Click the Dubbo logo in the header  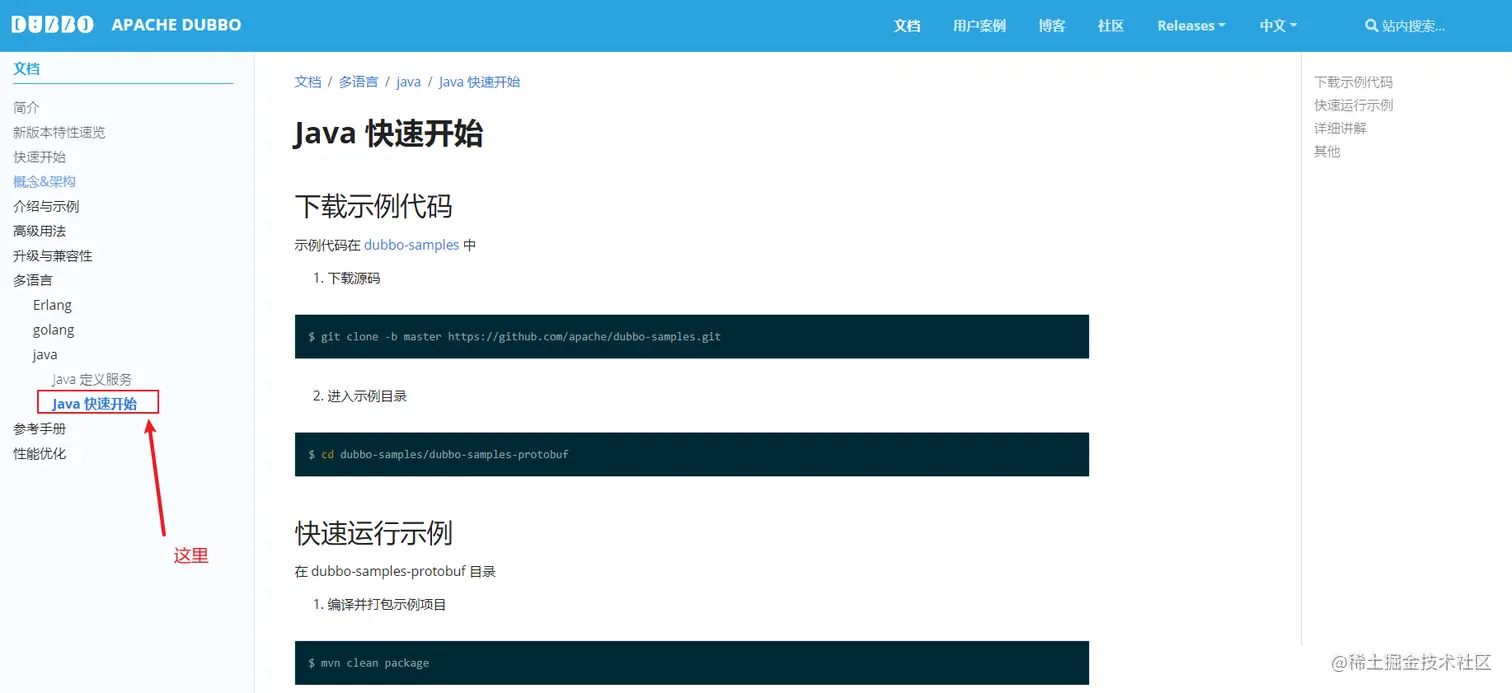pos(52,24)
